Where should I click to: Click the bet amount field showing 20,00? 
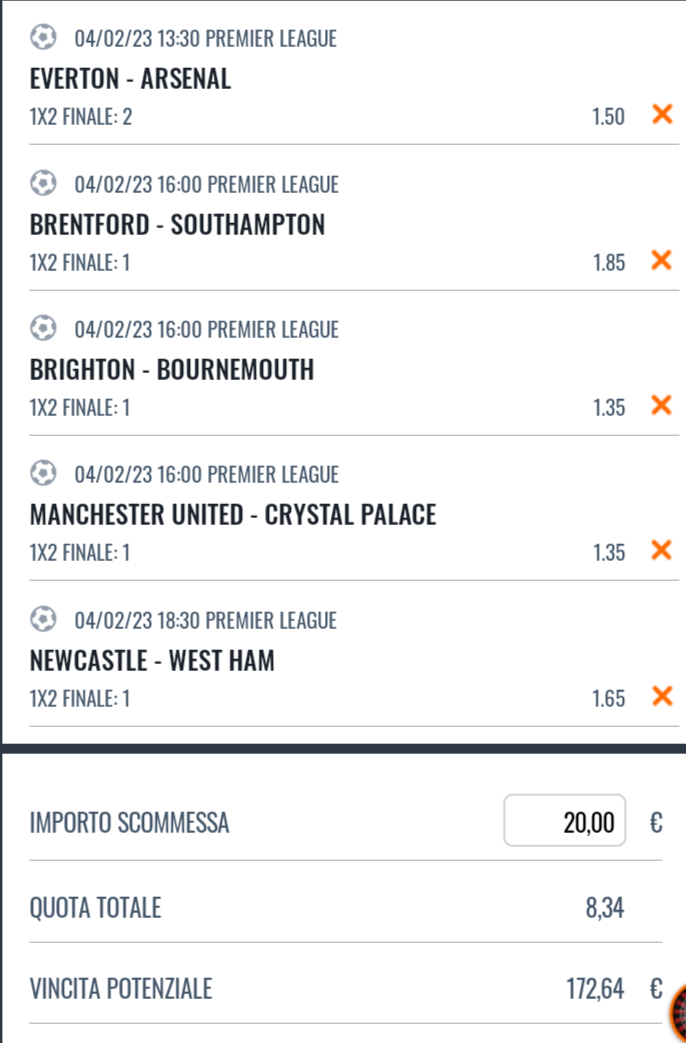(565, 822)
